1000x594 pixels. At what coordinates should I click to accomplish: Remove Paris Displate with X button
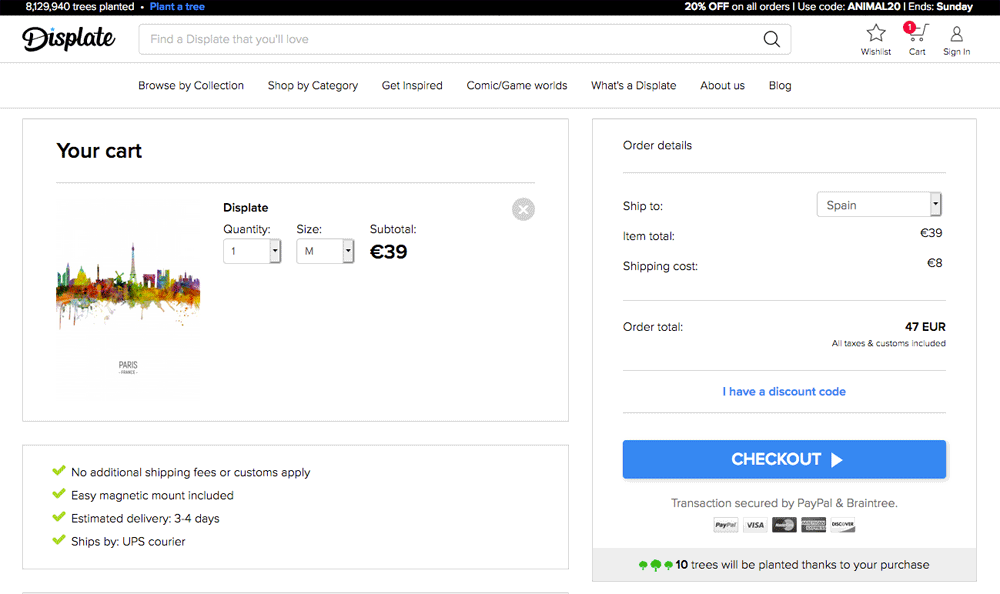click(x=523, y=209)
